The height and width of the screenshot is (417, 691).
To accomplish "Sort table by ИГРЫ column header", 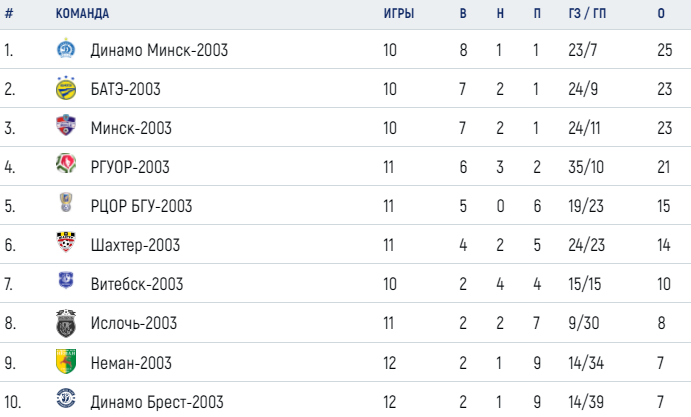I will pos(399,14).
